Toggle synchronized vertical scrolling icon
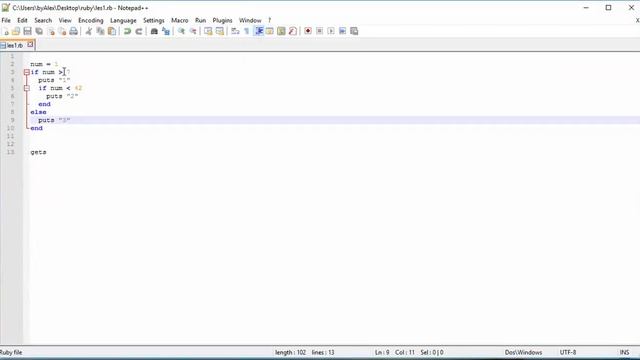 pyautogui.click(x=208, y=31)
